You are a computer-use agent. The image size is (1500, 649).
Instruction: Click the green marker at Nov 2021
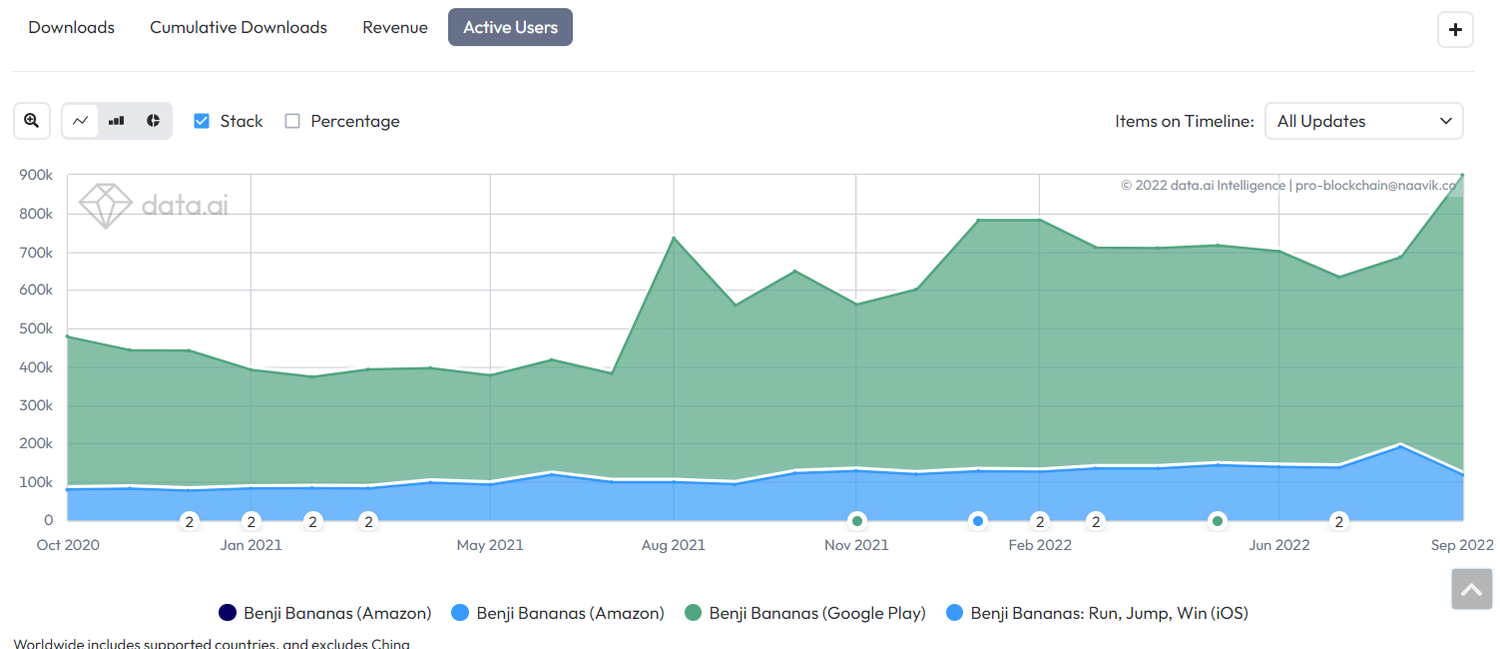857,521
